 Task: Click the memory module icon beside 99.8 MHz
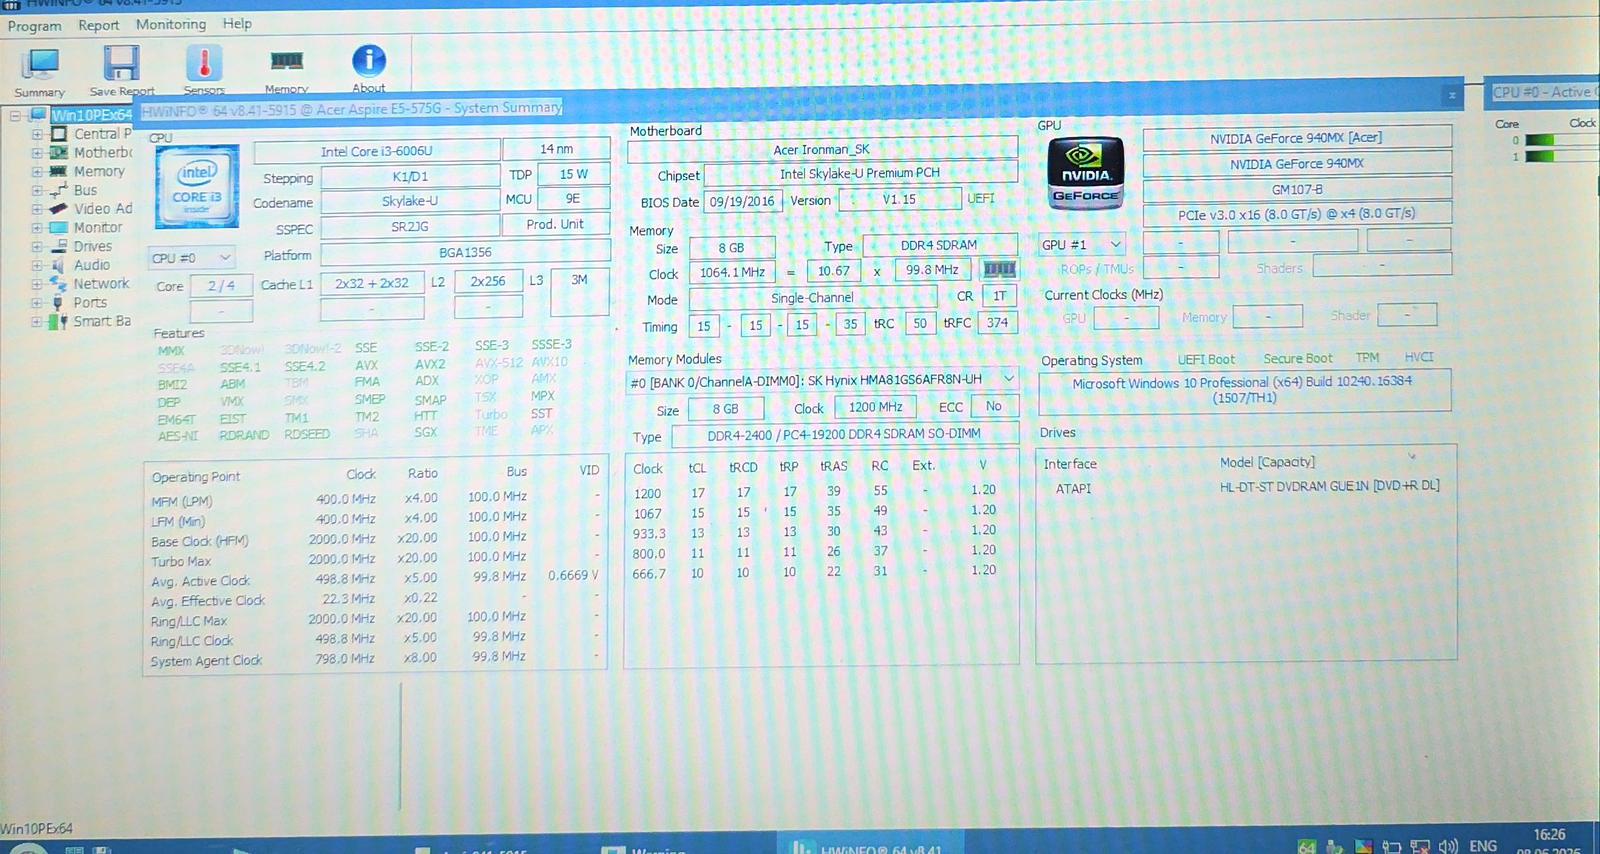point(999,269)
